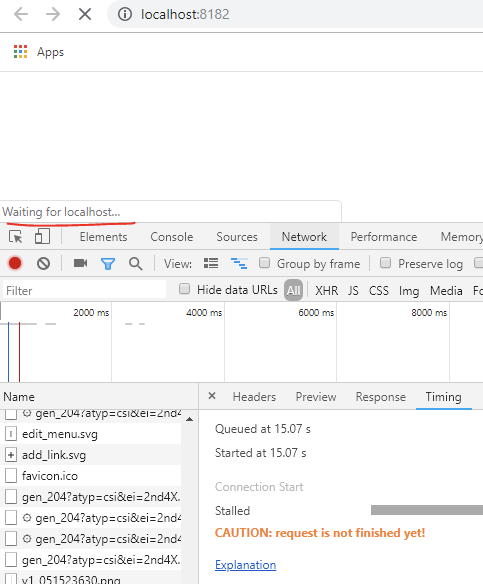View site information icon in address bar
Screen dimensions: 483x584
pos(125,15)
